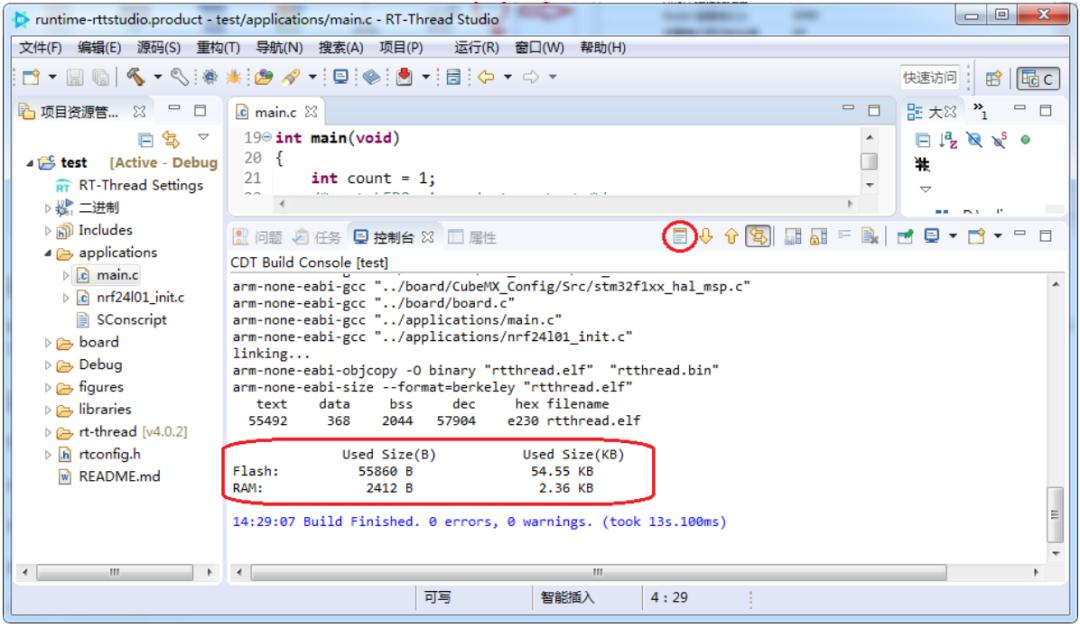Expand the Includes node
The image size is (1080, 628).
click(x=48, y=231)
